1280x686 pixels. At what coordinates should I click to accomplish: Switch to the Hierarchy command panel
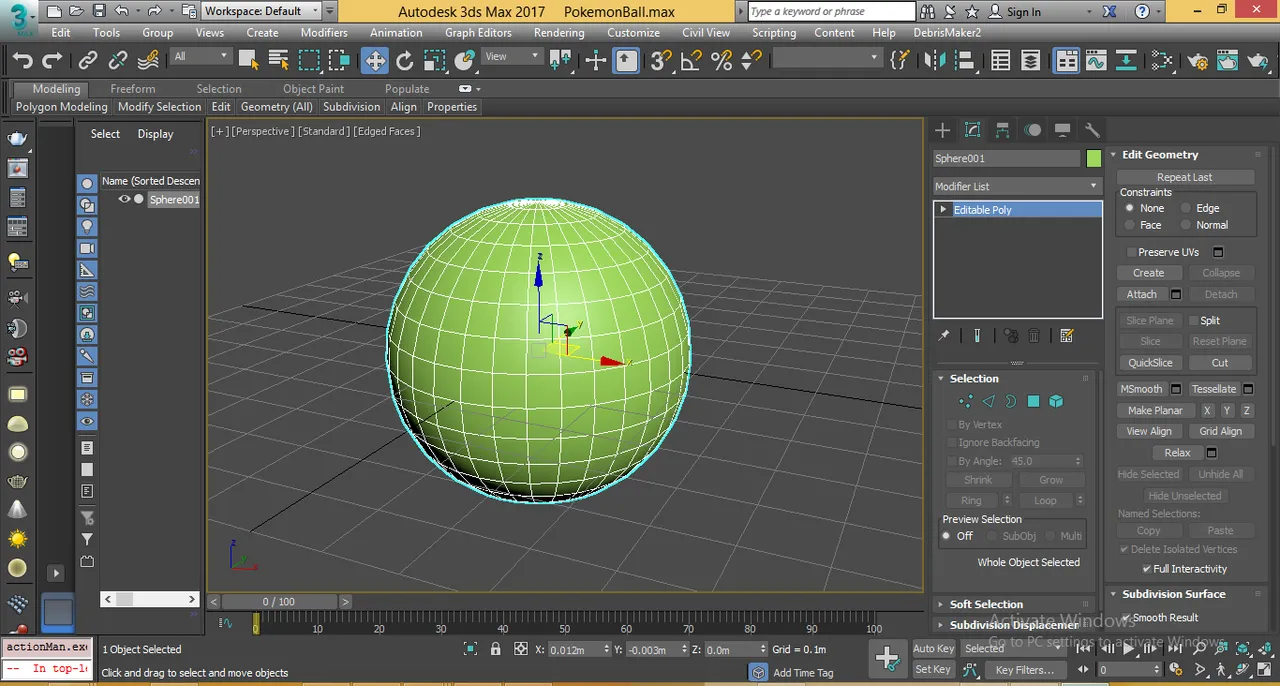coord(1002,130)
